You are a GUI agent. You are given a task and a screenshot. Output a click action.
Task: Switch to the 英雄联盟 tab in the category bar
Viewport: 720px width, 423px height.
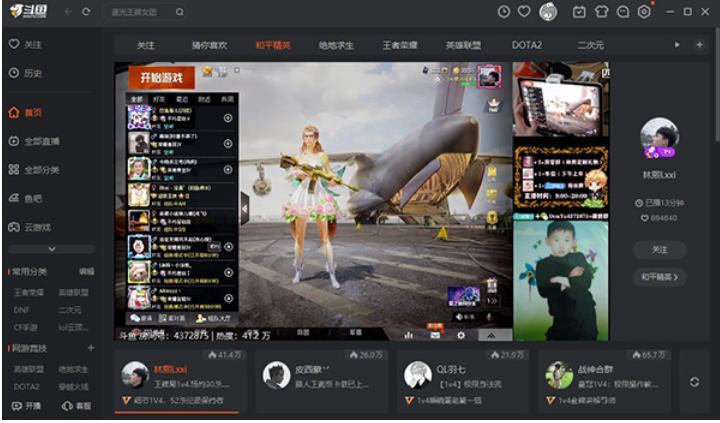pos(463,45)
